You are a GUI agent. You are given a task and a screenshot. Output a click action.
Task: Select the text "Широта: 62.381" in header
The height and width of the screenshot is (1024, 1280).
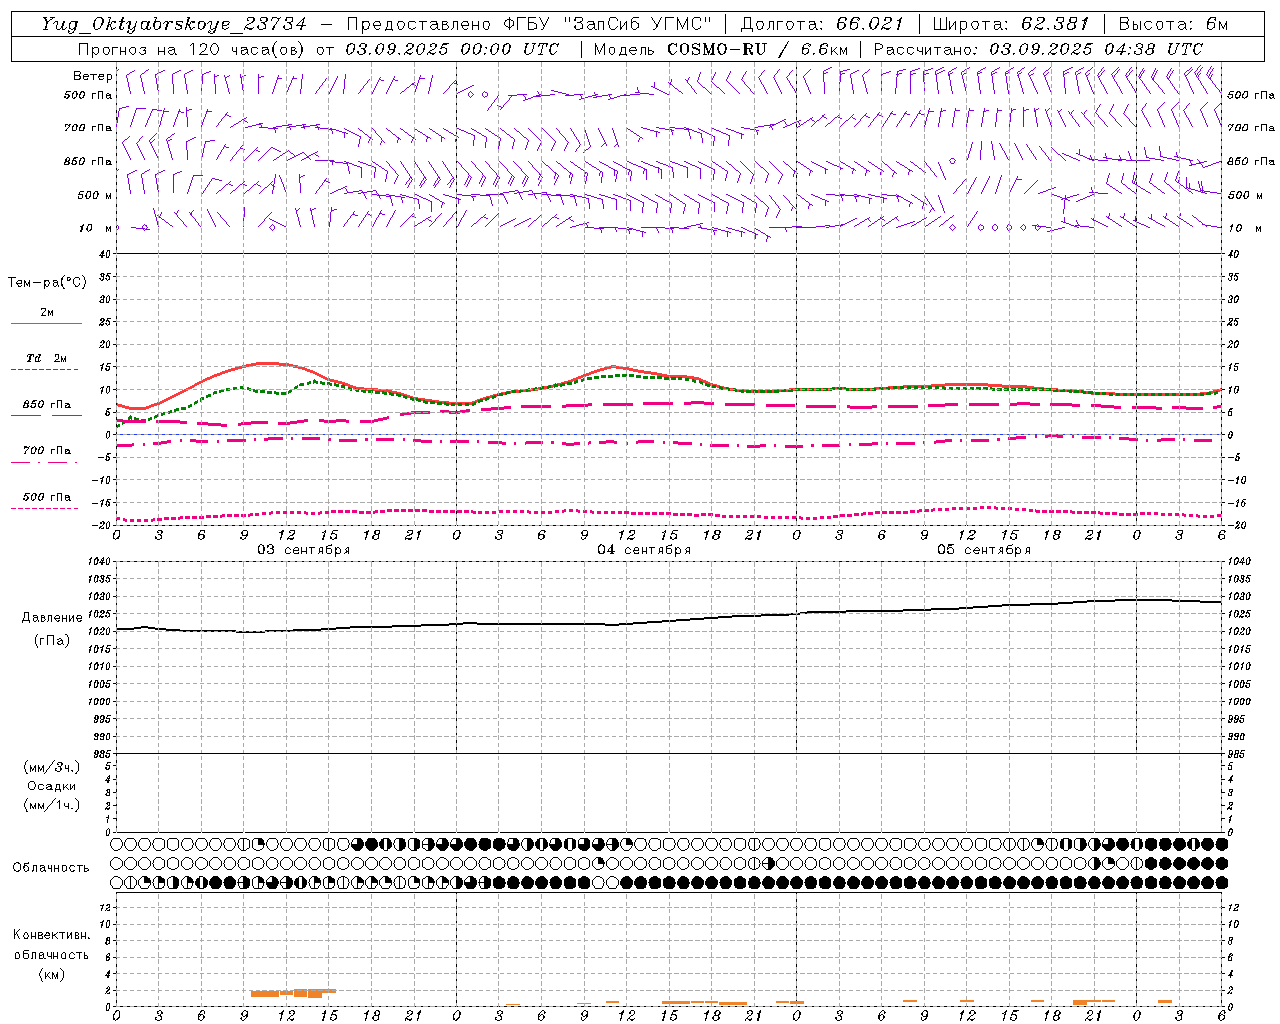click(1011, 24)
